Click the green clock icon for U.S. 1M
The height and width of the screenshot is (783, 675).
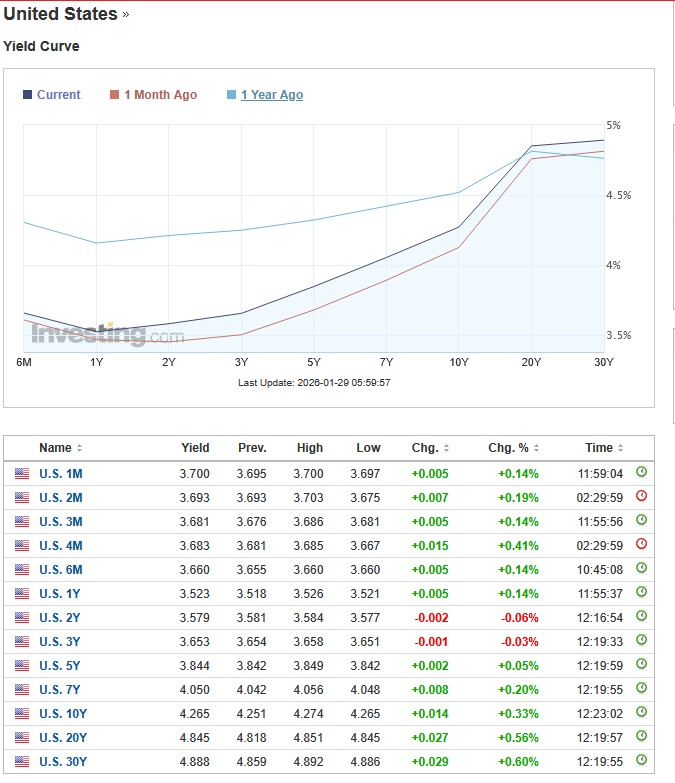pos(641,473)
